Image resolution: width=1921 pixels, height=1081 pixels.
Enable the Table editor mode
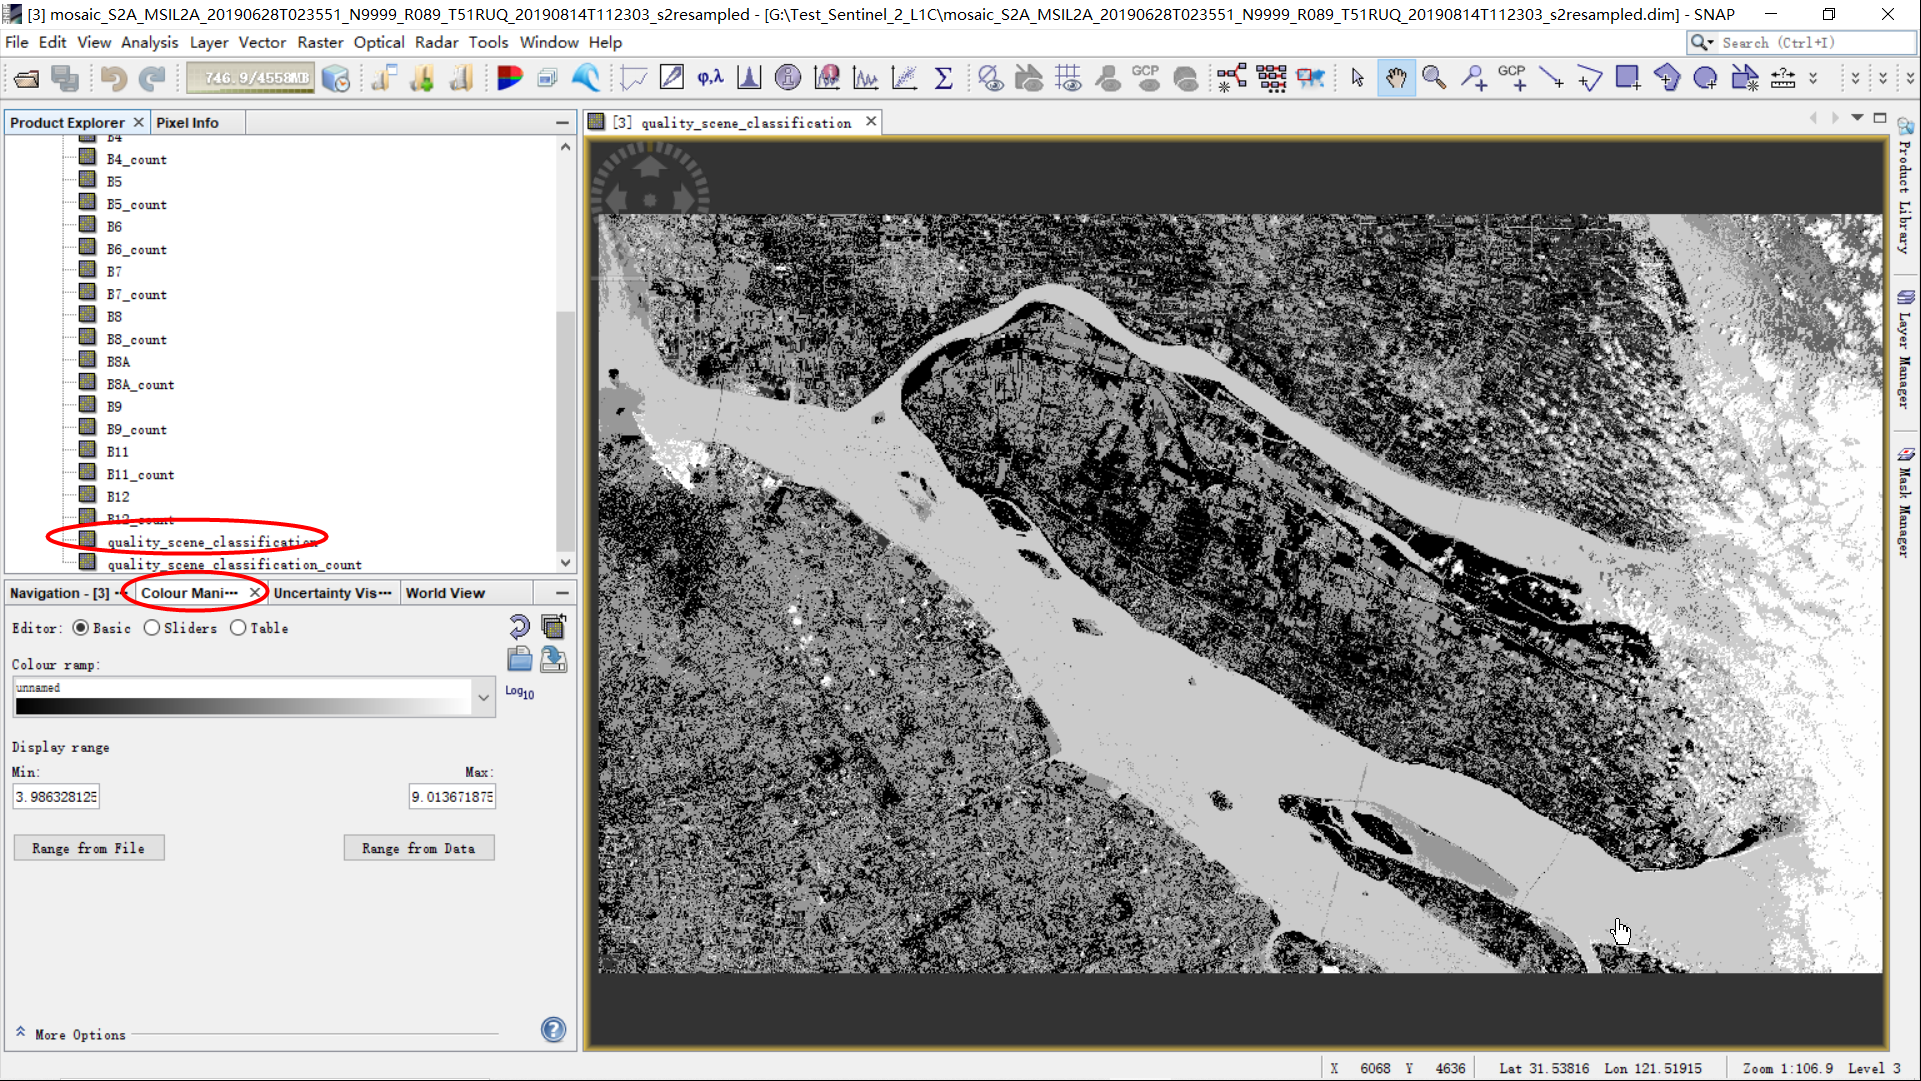coord(239,628)
